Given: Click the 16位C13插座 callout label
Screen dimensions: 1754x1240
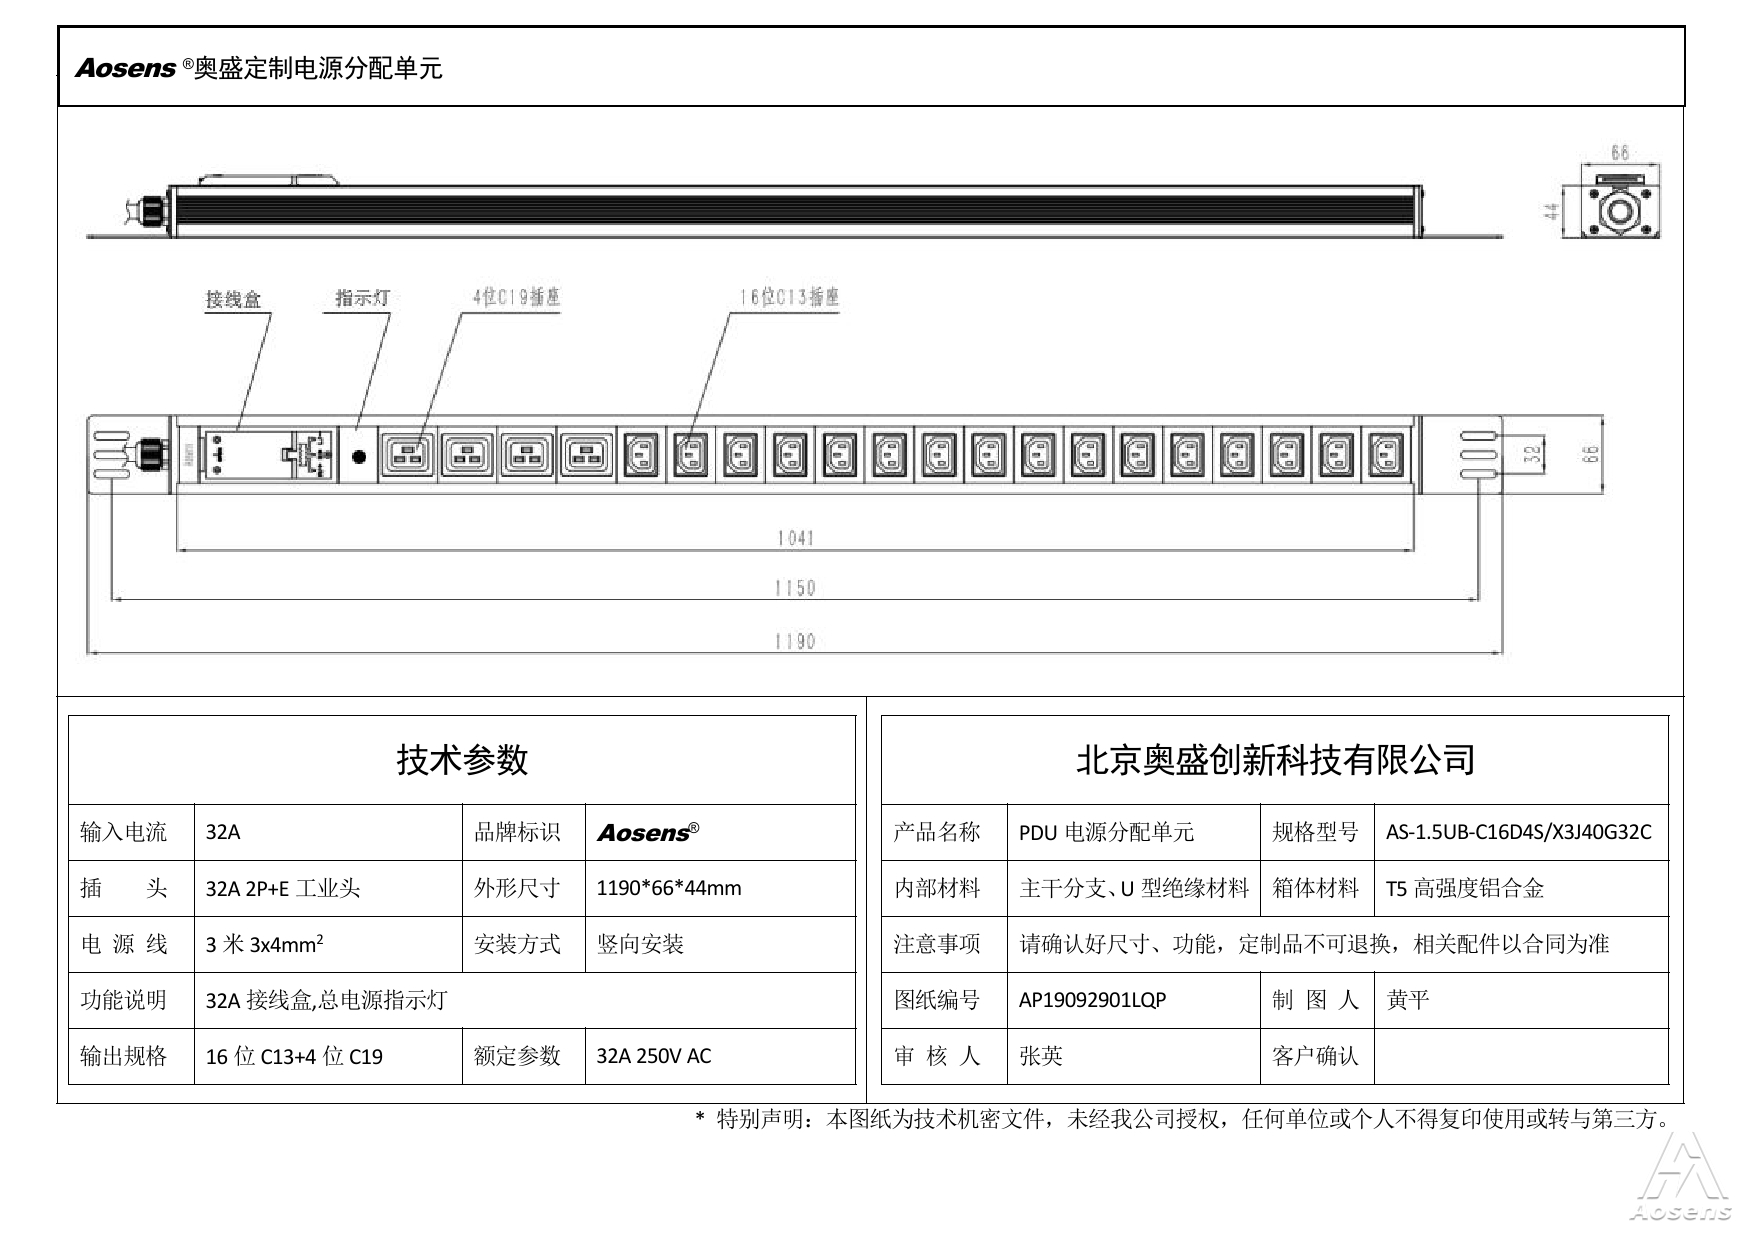Looking at the screenshot, I should point(788,297).
